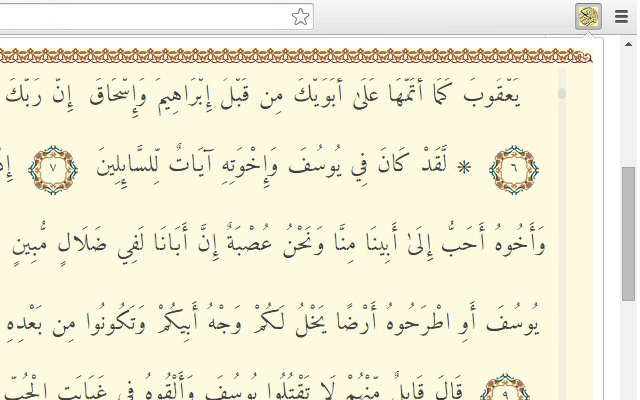Click the word مُّبِينٍ
Image resolution: width=640 pixels, height=400 pixels.
[30, 243]
